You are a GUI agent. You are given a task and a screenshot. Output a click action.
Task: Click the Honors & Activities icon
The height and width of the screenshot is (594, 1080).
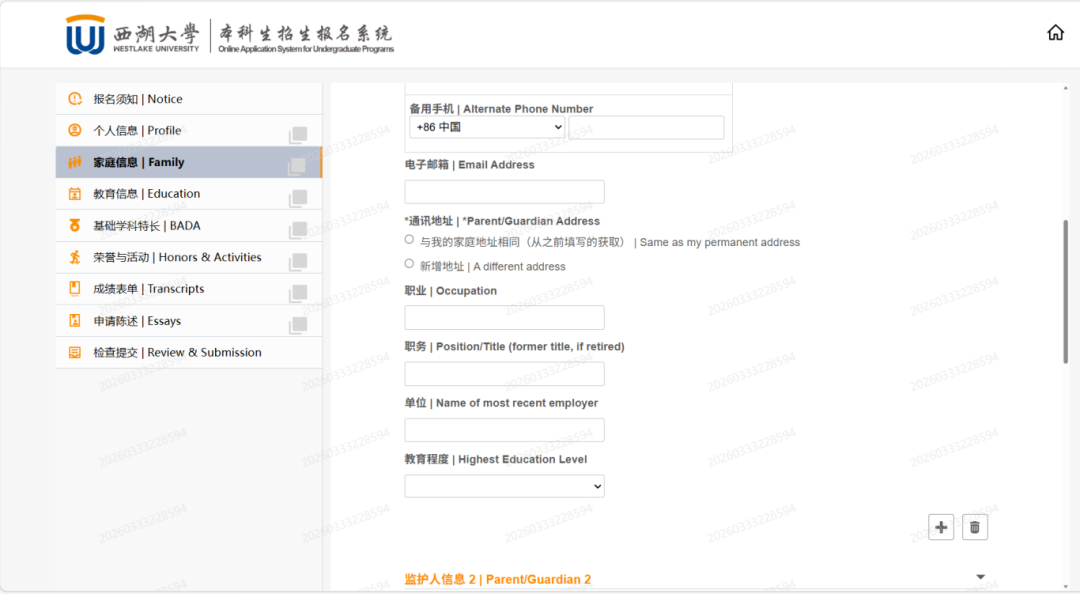click(x=73, y=257)
